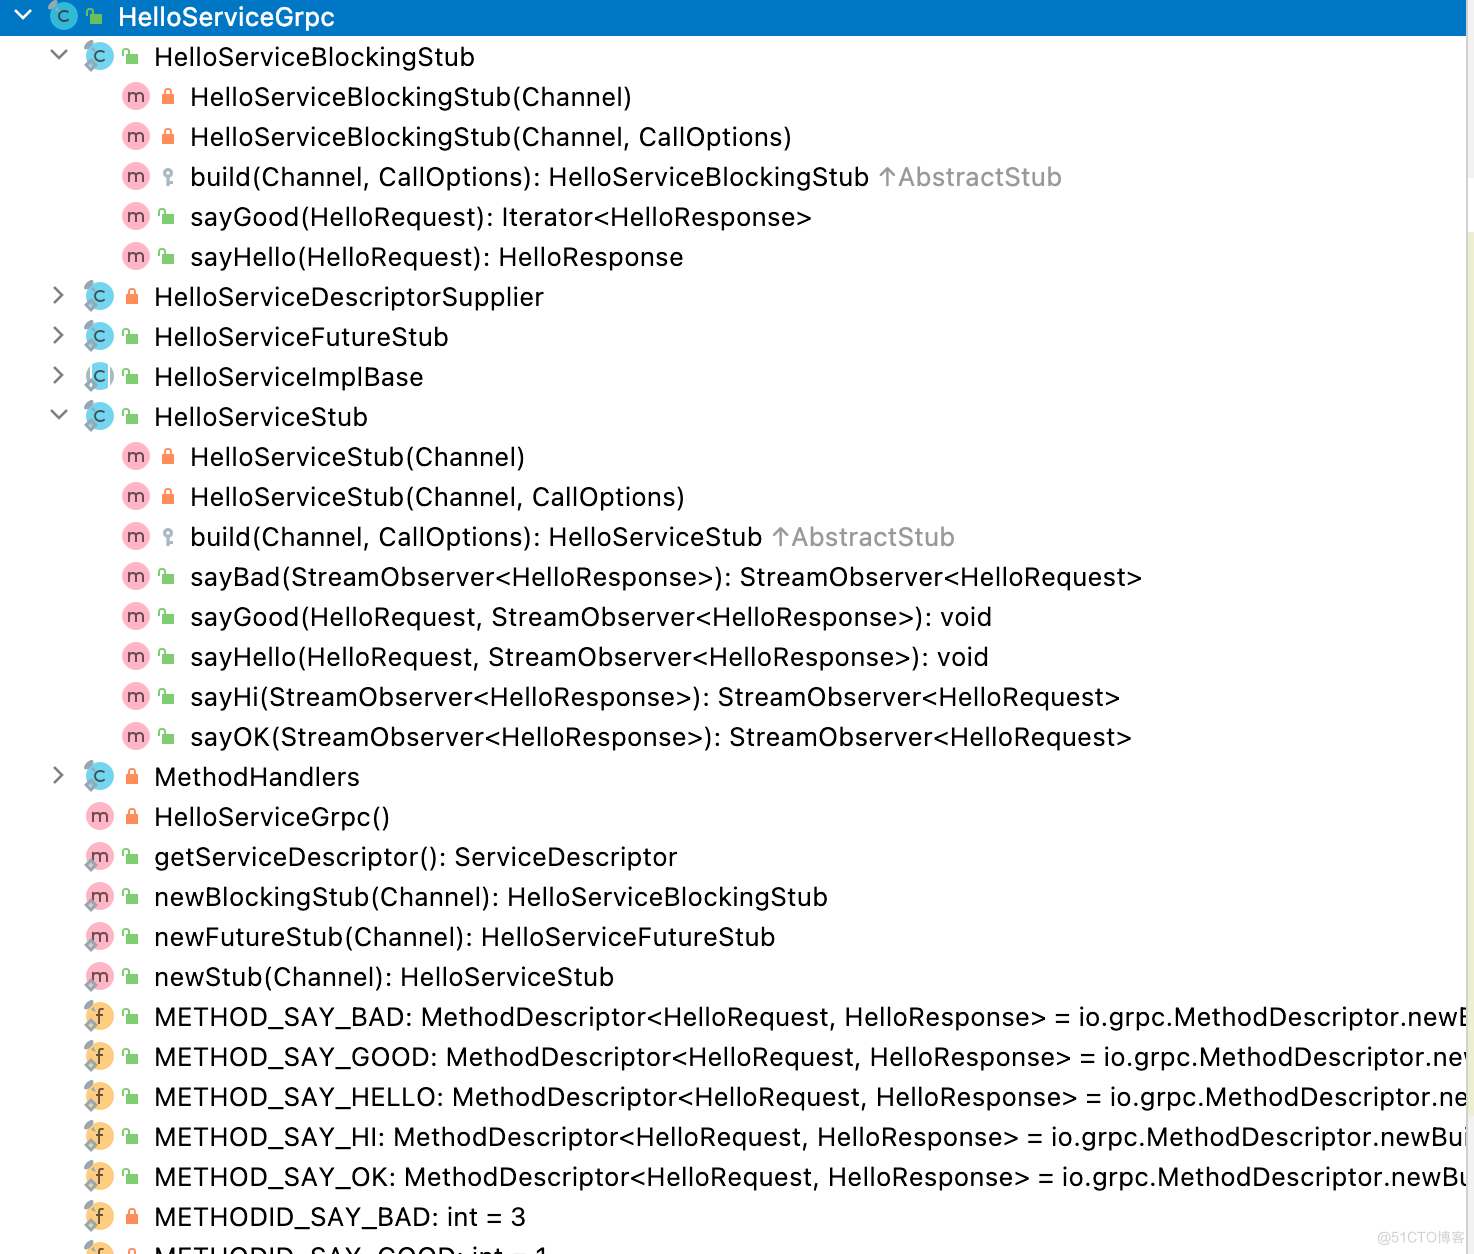Select build(Channel, CallOptions): HelloServiceBlockingStub
1474x1254 pixels.
(x=733, y=176)
